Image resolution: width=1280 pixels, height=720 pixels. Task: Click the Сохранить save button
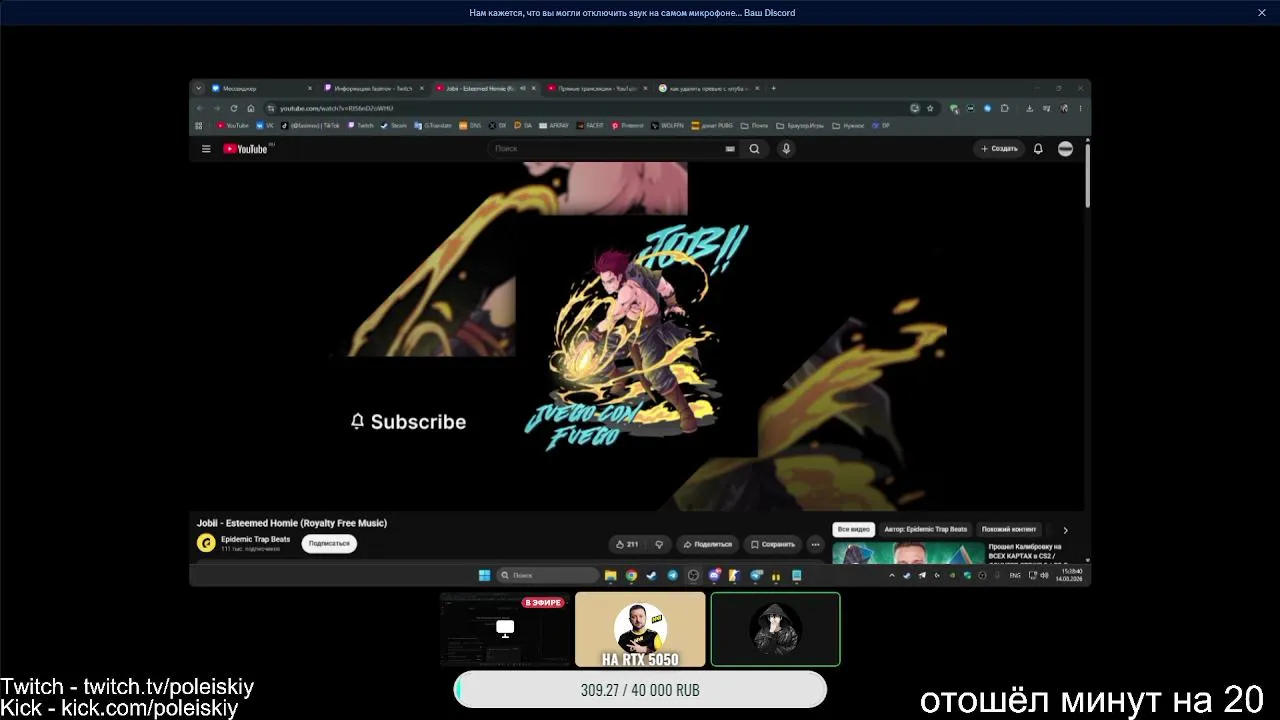tap(773, 544)
